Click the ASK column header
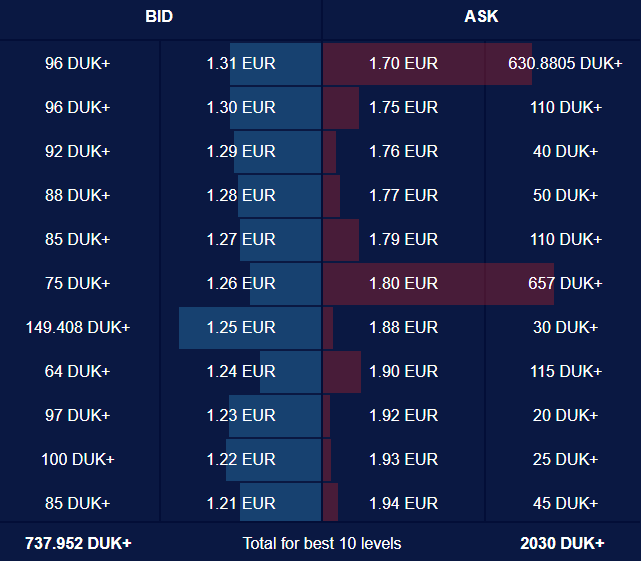641x561 pixels. pos(481,16)
